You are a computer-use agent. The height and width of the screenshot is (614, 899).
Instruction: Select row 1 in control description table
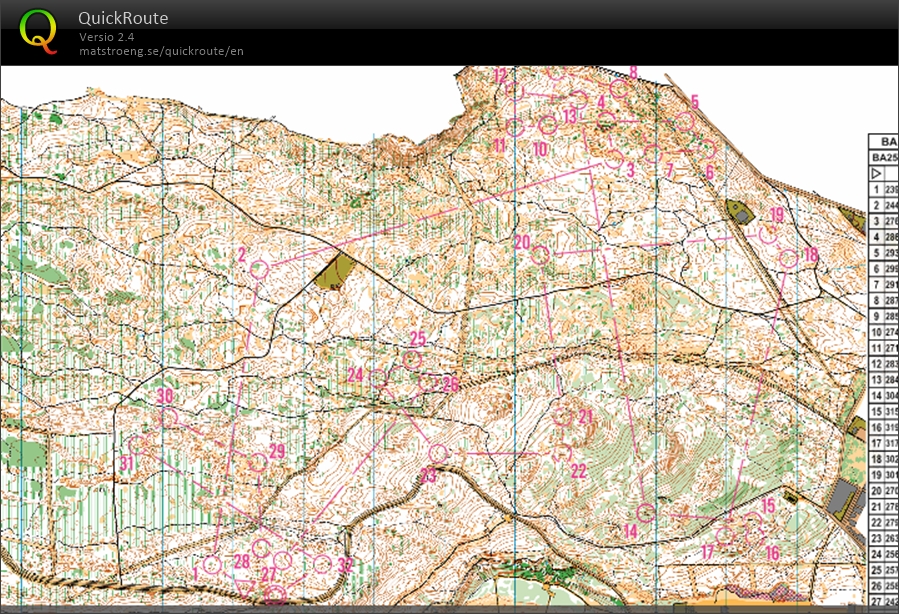[882, 189]
